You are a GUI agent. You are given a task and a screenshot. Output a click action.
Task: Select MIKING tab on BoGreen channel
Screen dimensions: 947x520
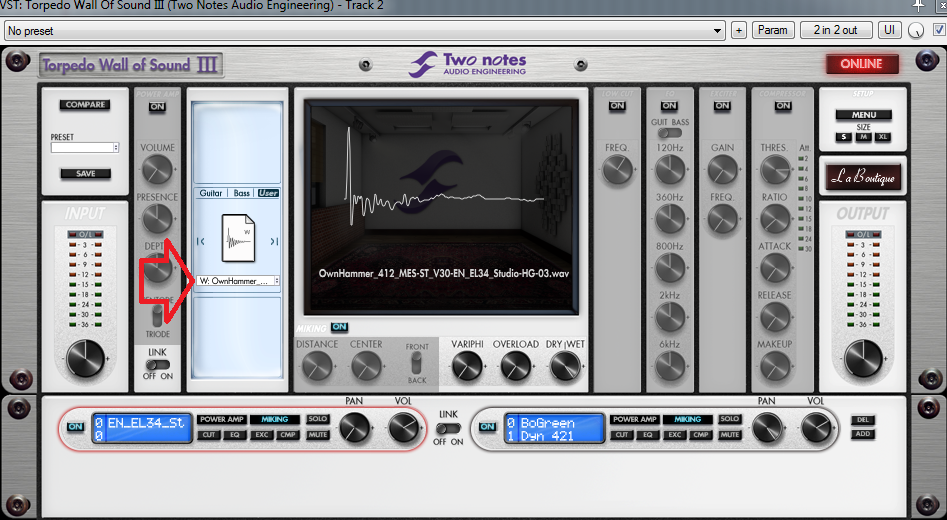(x=687, y=419)
